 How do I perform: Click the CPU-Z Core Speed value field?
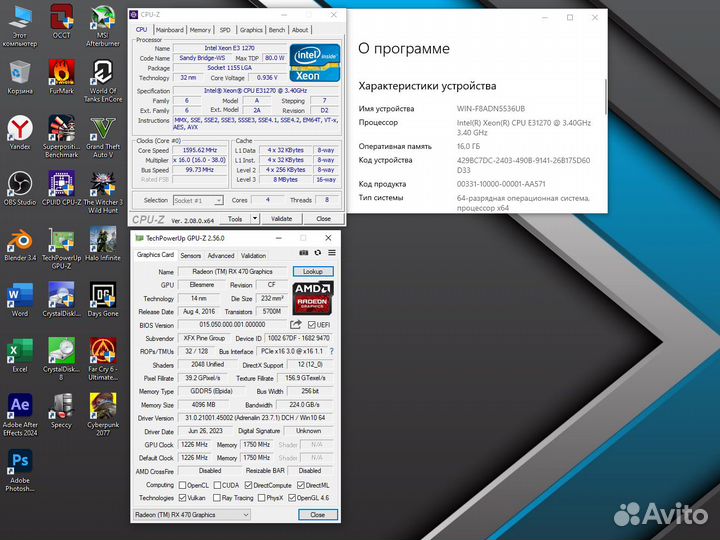(x=200, y=150)
